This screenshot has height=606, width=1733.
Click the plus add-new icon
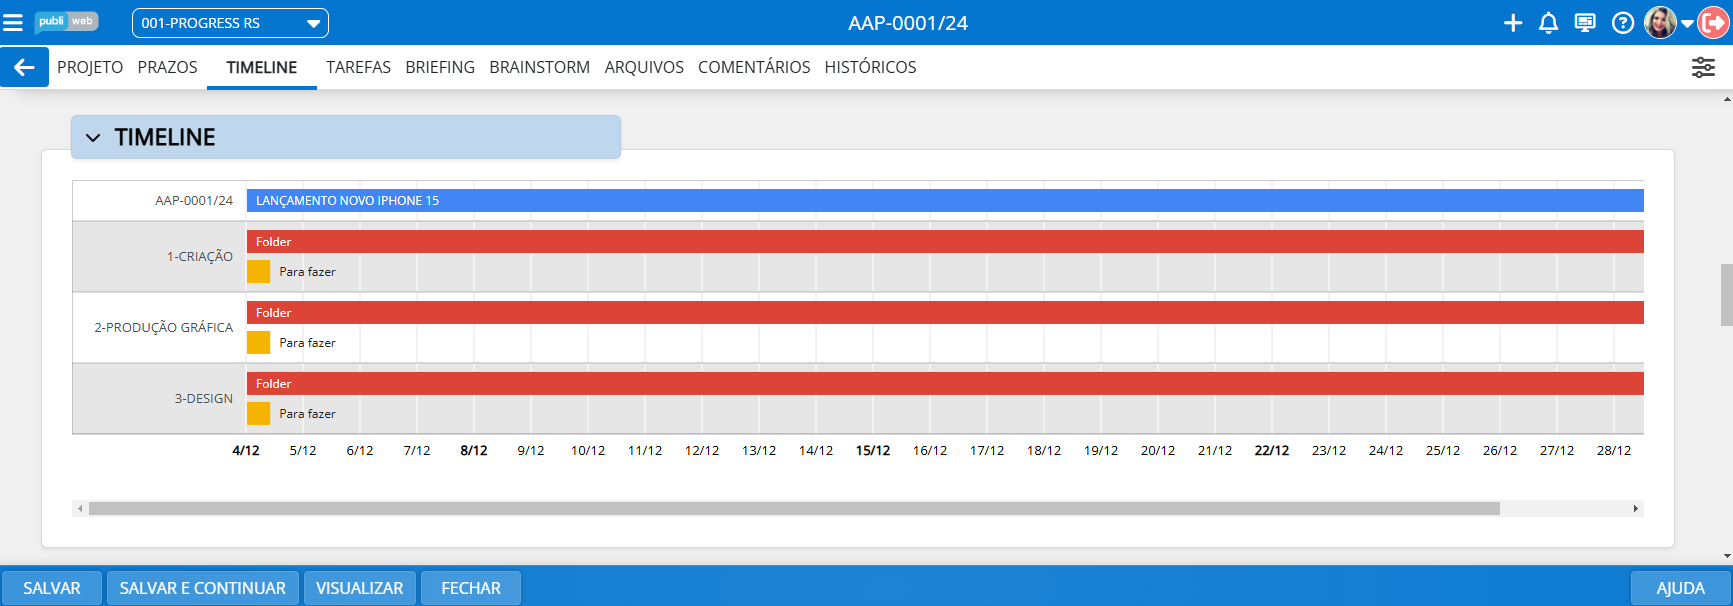1513,23
